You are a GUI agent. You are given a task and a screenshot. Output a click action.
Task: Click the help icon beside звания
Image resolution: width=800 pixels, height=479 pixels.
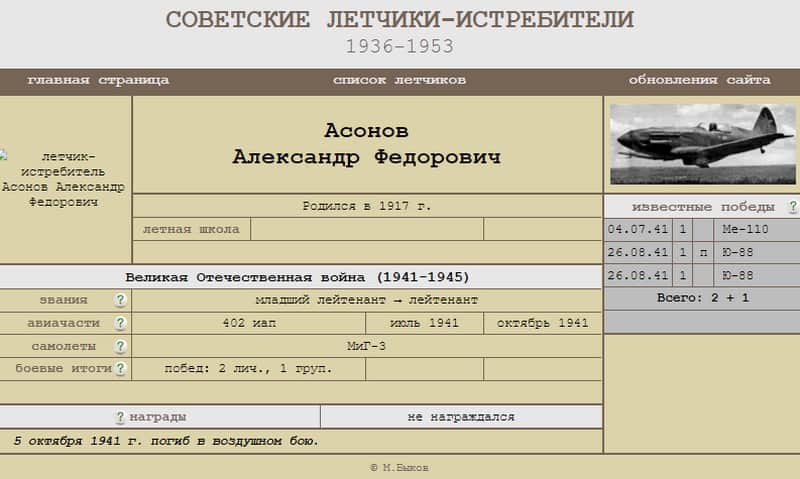point(120,300)
